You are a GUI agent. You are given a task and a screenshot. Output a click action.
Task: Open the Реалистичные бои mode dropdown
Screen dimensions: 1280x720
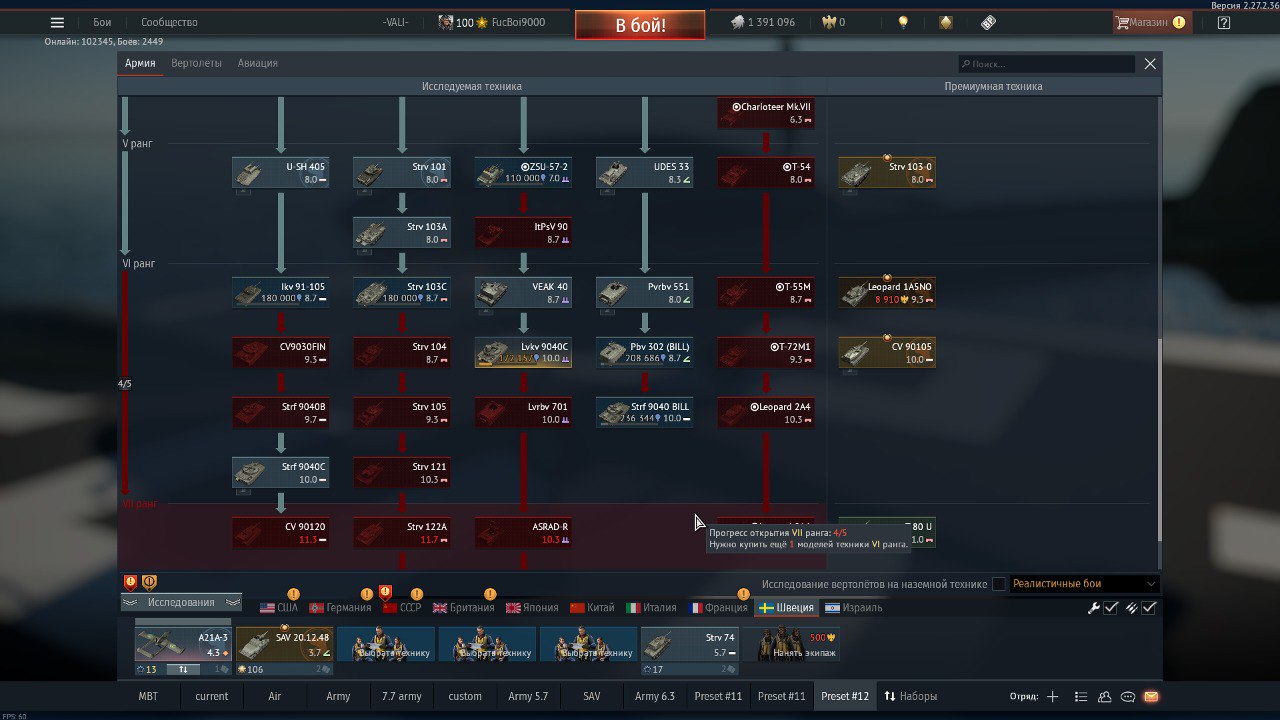[x=1084, y=584]
